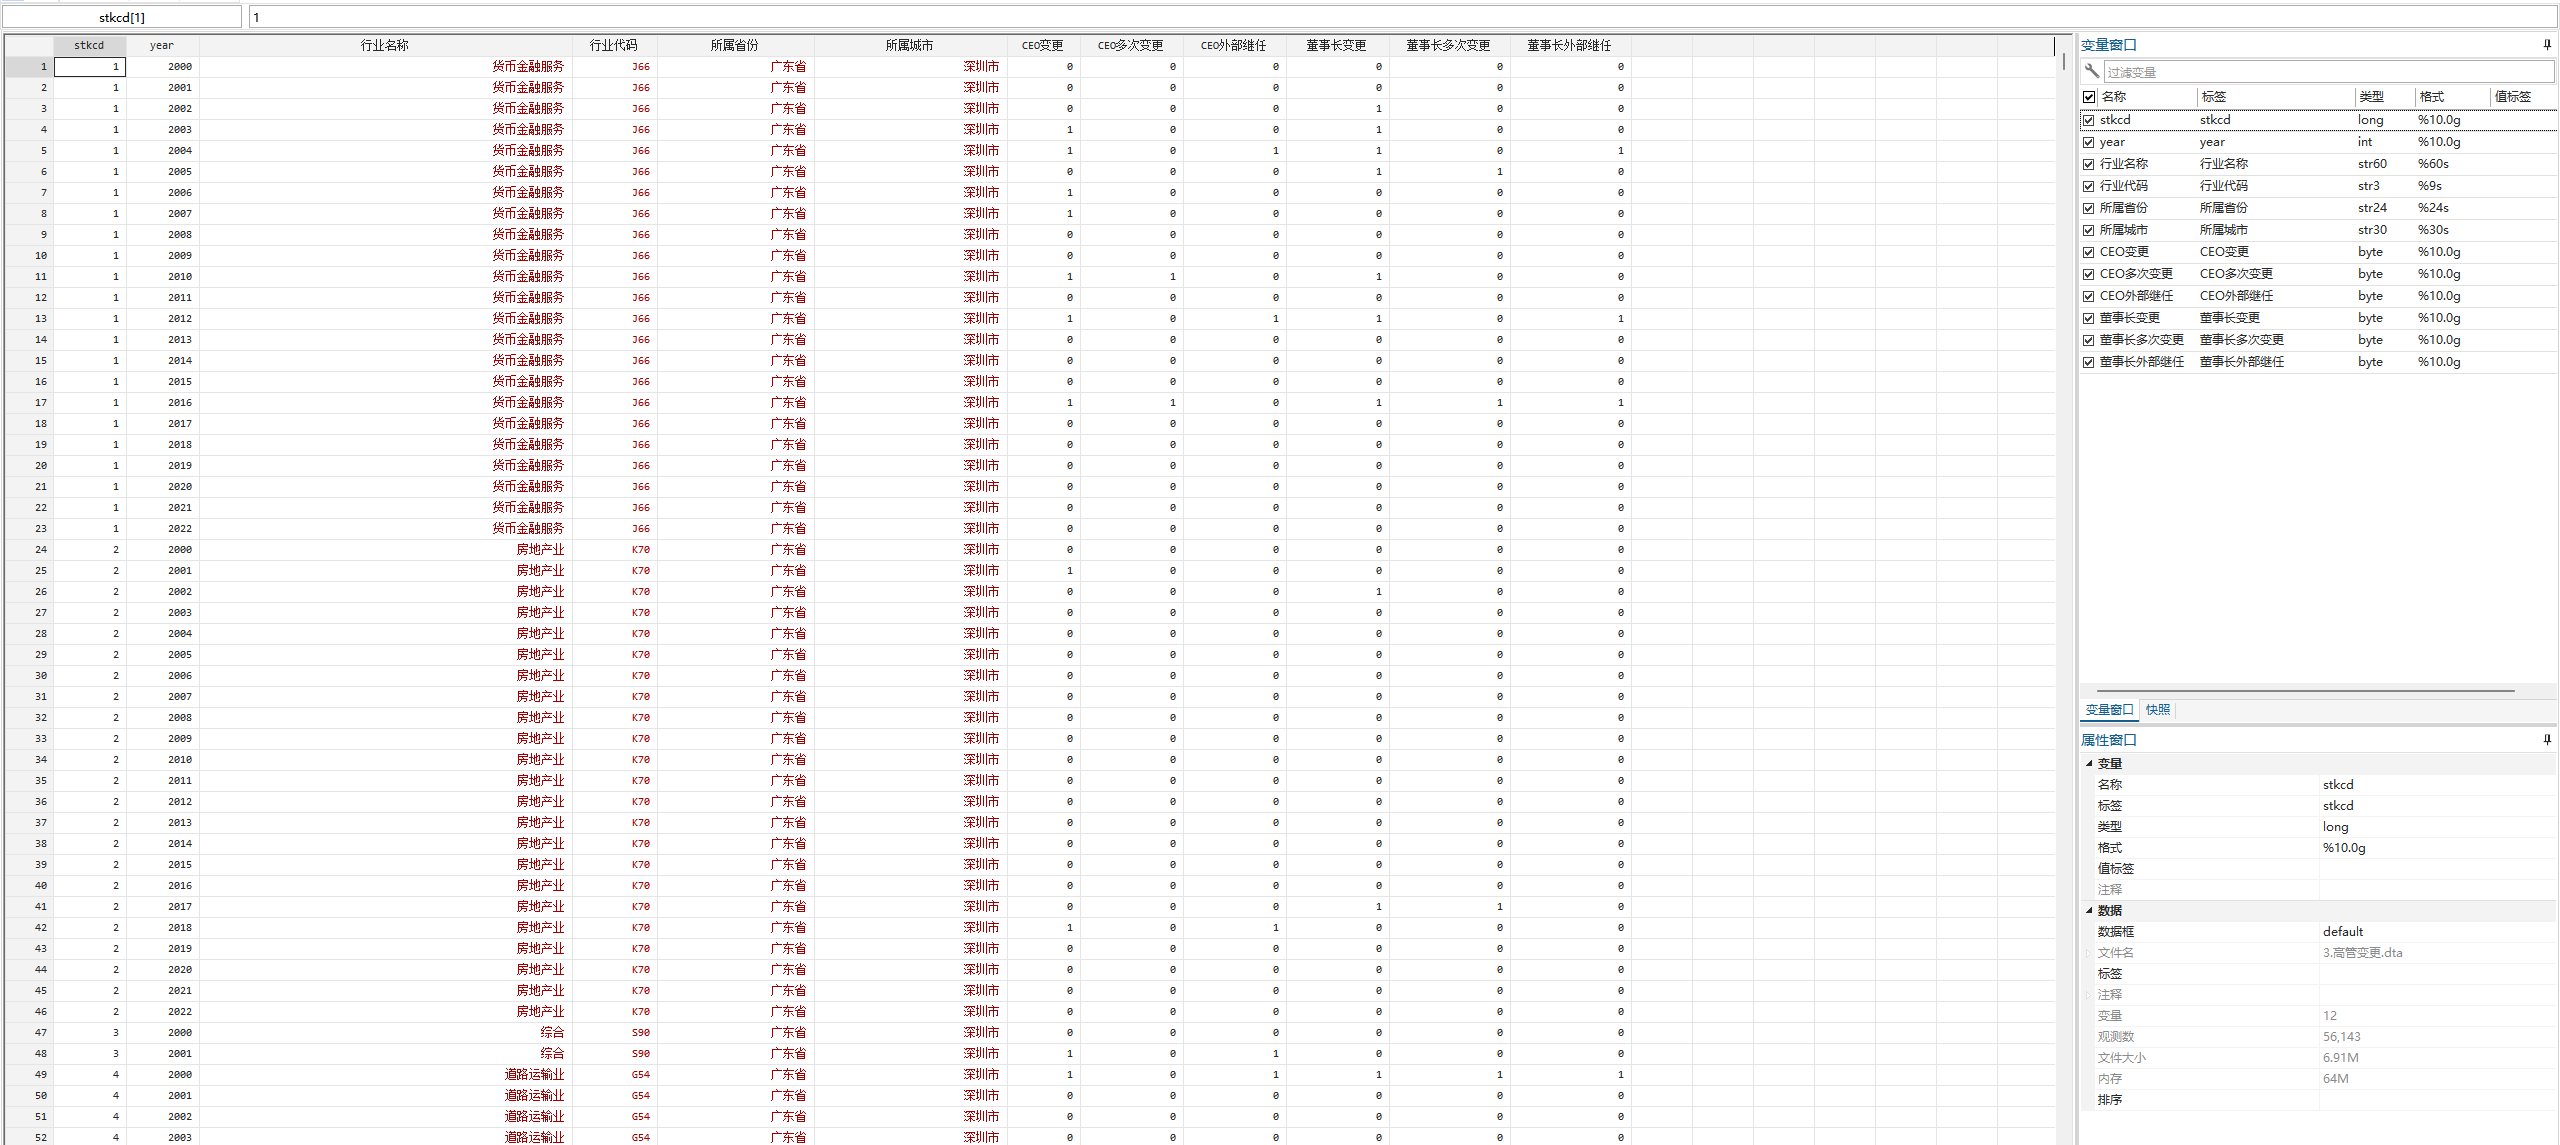Uncheck the CEO变更 variable checkbox
The width and height of the screenshot is (2560, 1145).
click(x=2089, y=252)
